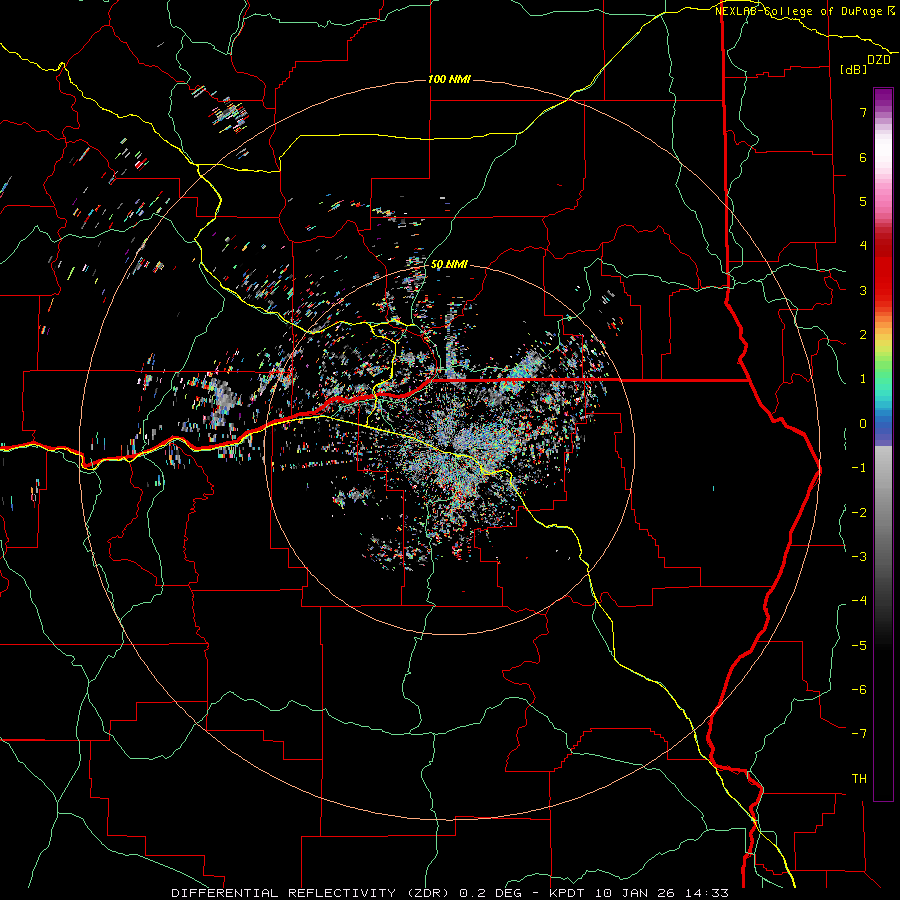Click the "7" tick on the color scale
Image resolution: width=900 pixels, height=900 pixels.
coord(863,112)
